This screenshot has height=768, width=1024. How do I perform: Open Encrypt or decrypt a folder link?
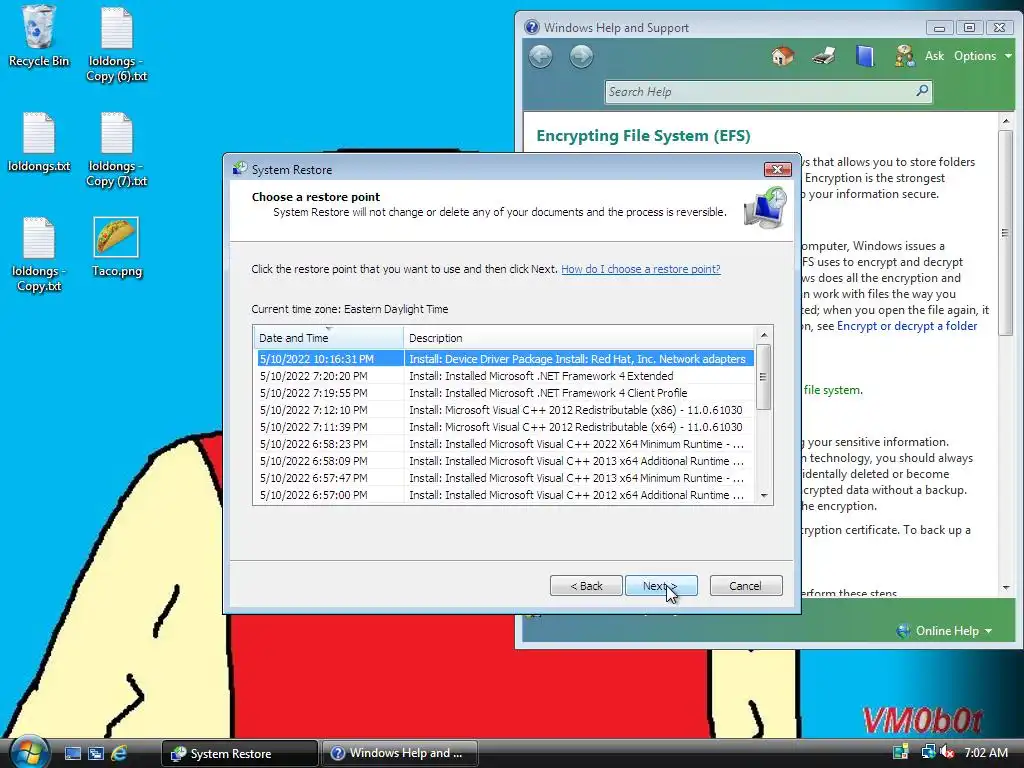(x=907, y=326)
